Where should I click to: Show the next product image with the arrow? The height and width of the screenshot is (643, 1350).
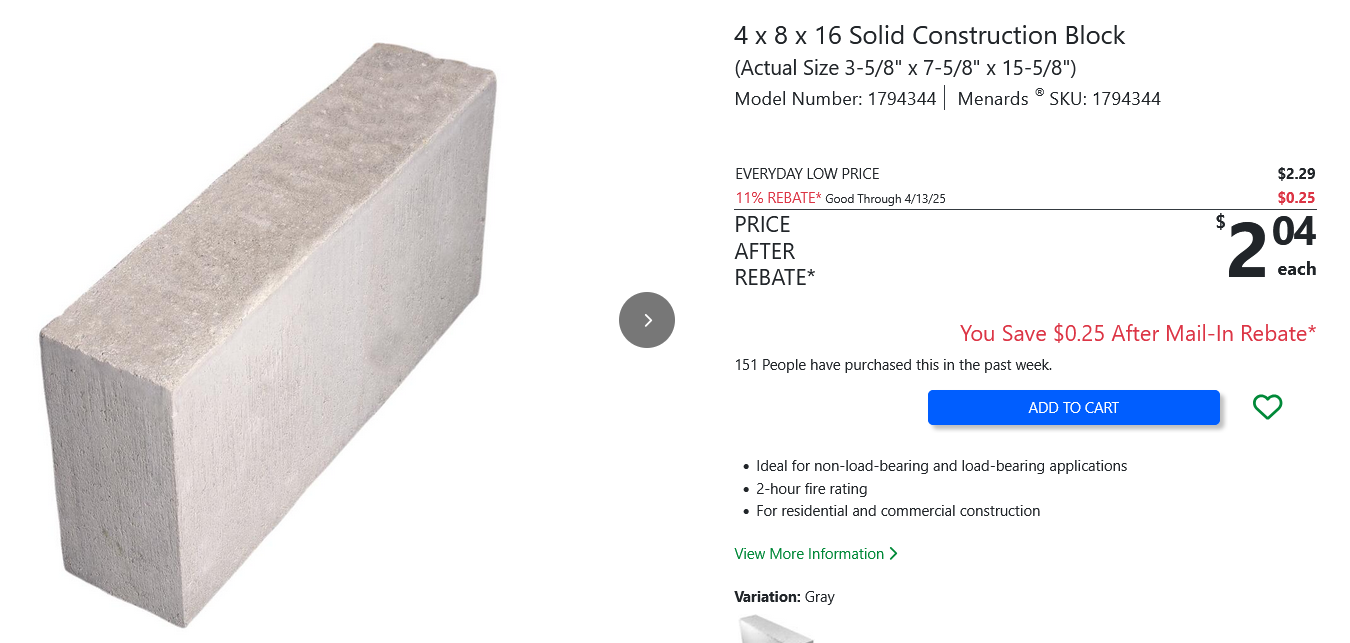647,320
